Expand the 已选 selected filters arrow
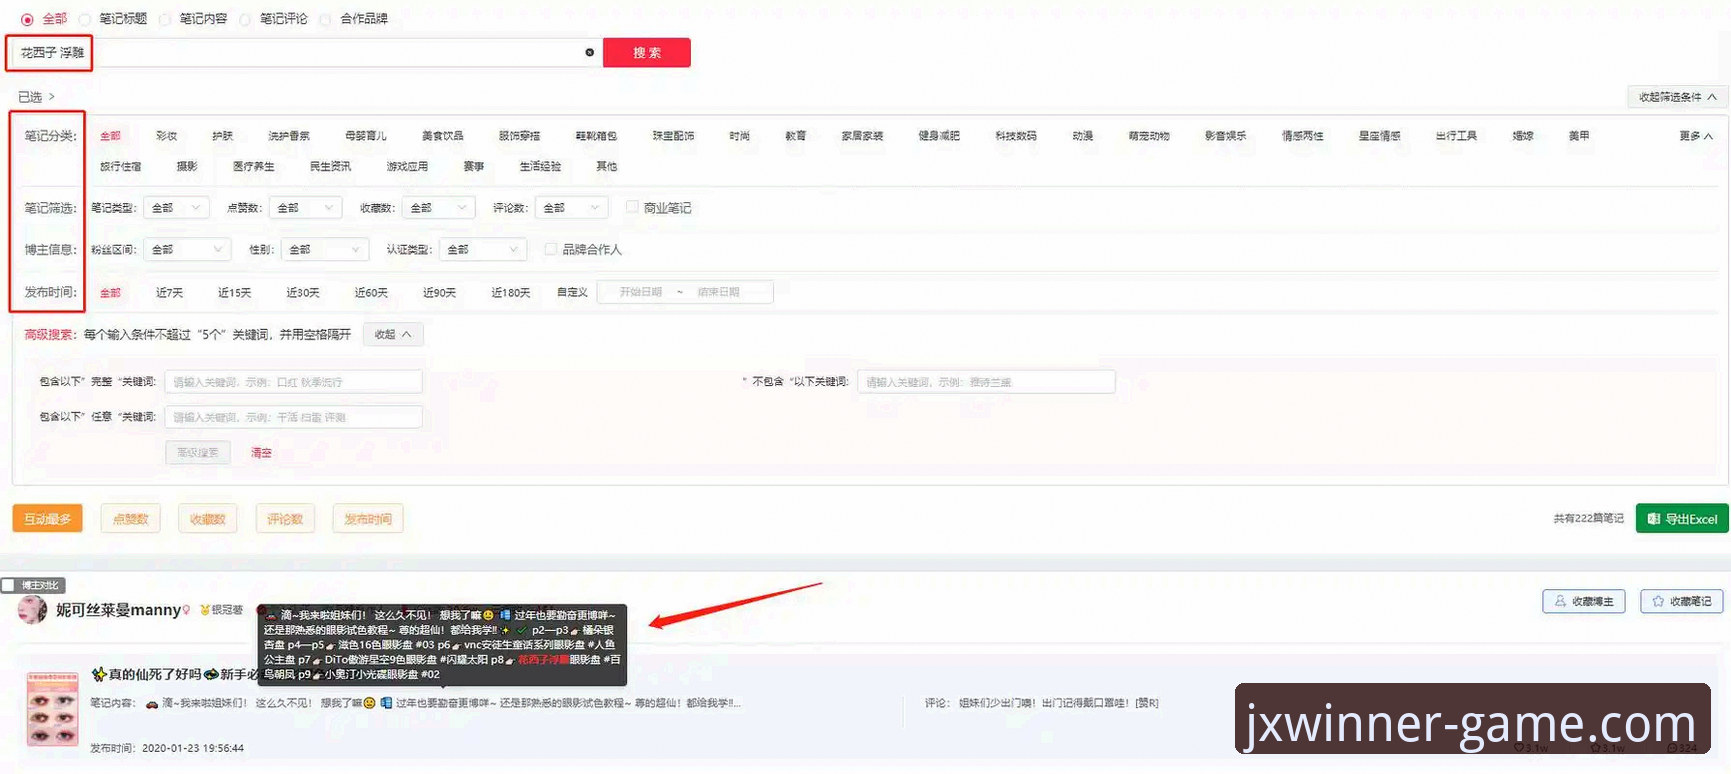Viewport: 1731px width, 774px height. tap(52, 97)
